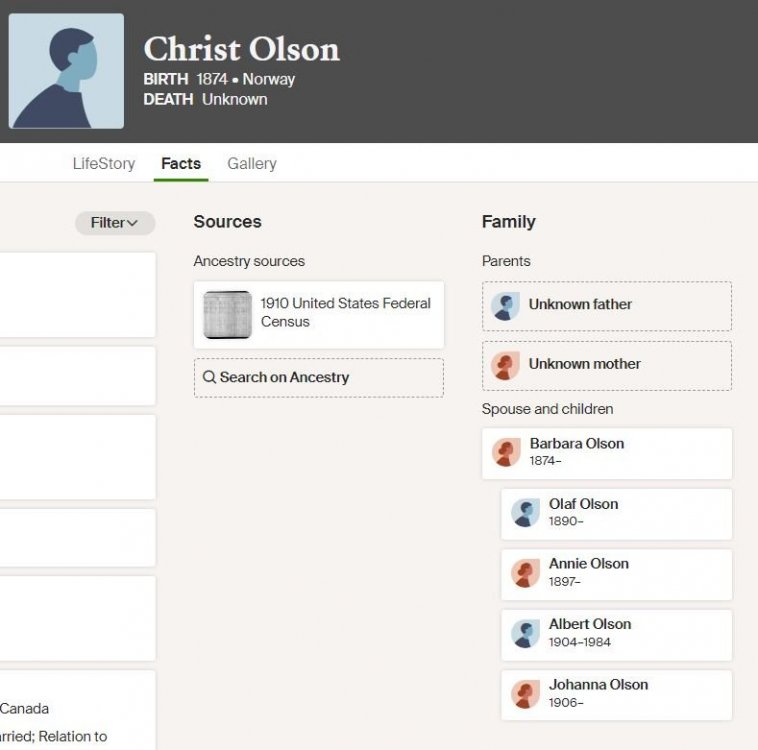Open the 1910 Federal Census thumbnail
The width and height of the screenshot is (758, 750).
227,315
